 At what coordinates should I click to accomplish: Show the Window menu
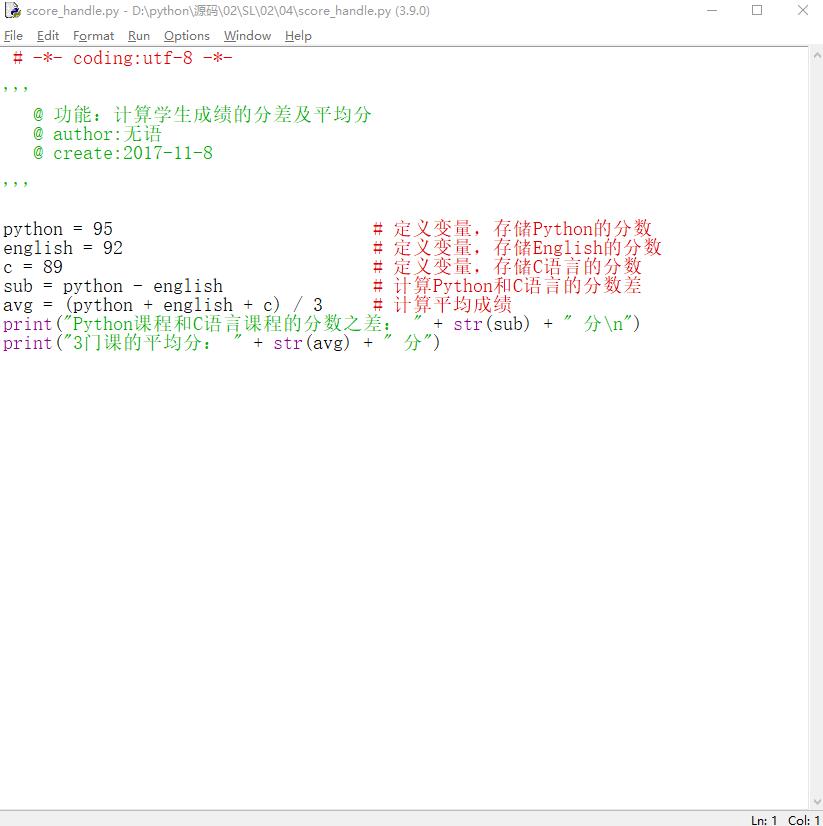point(247,36)
